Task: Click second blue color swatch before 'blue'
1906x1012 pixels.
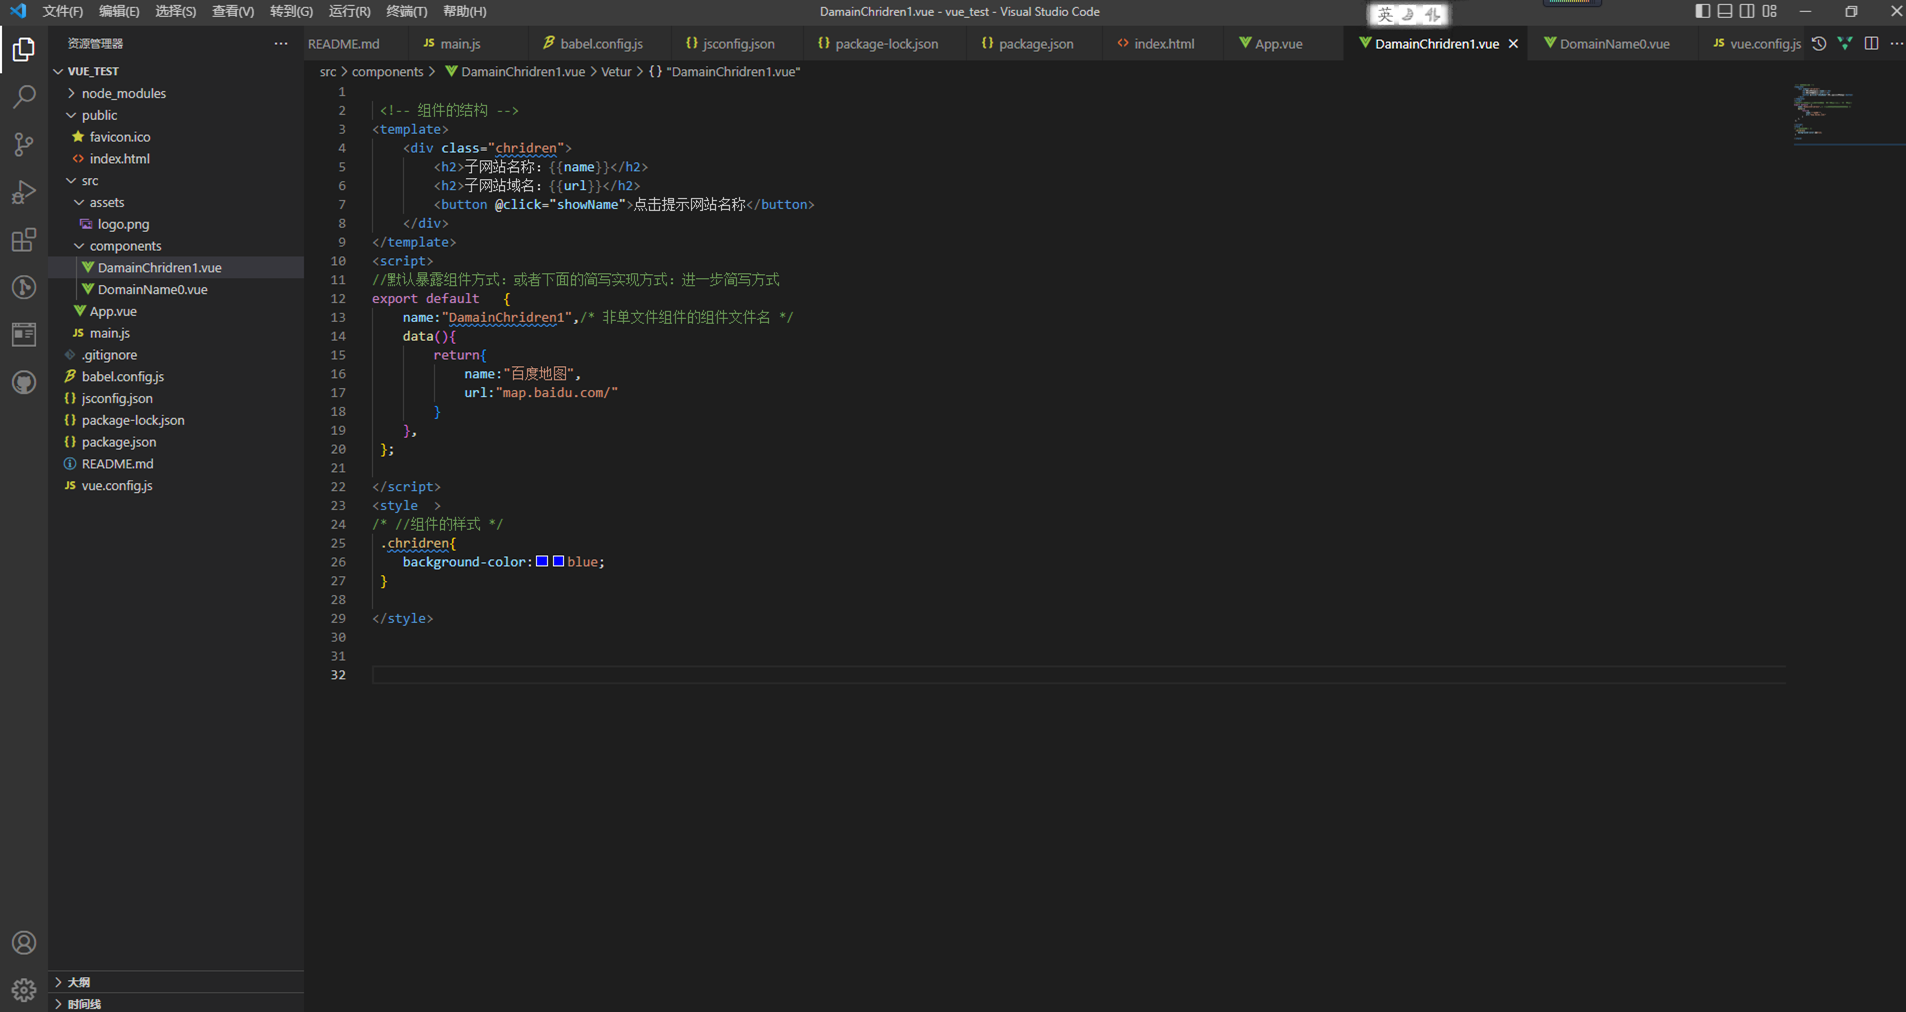Action: click(x=558, y=562)
